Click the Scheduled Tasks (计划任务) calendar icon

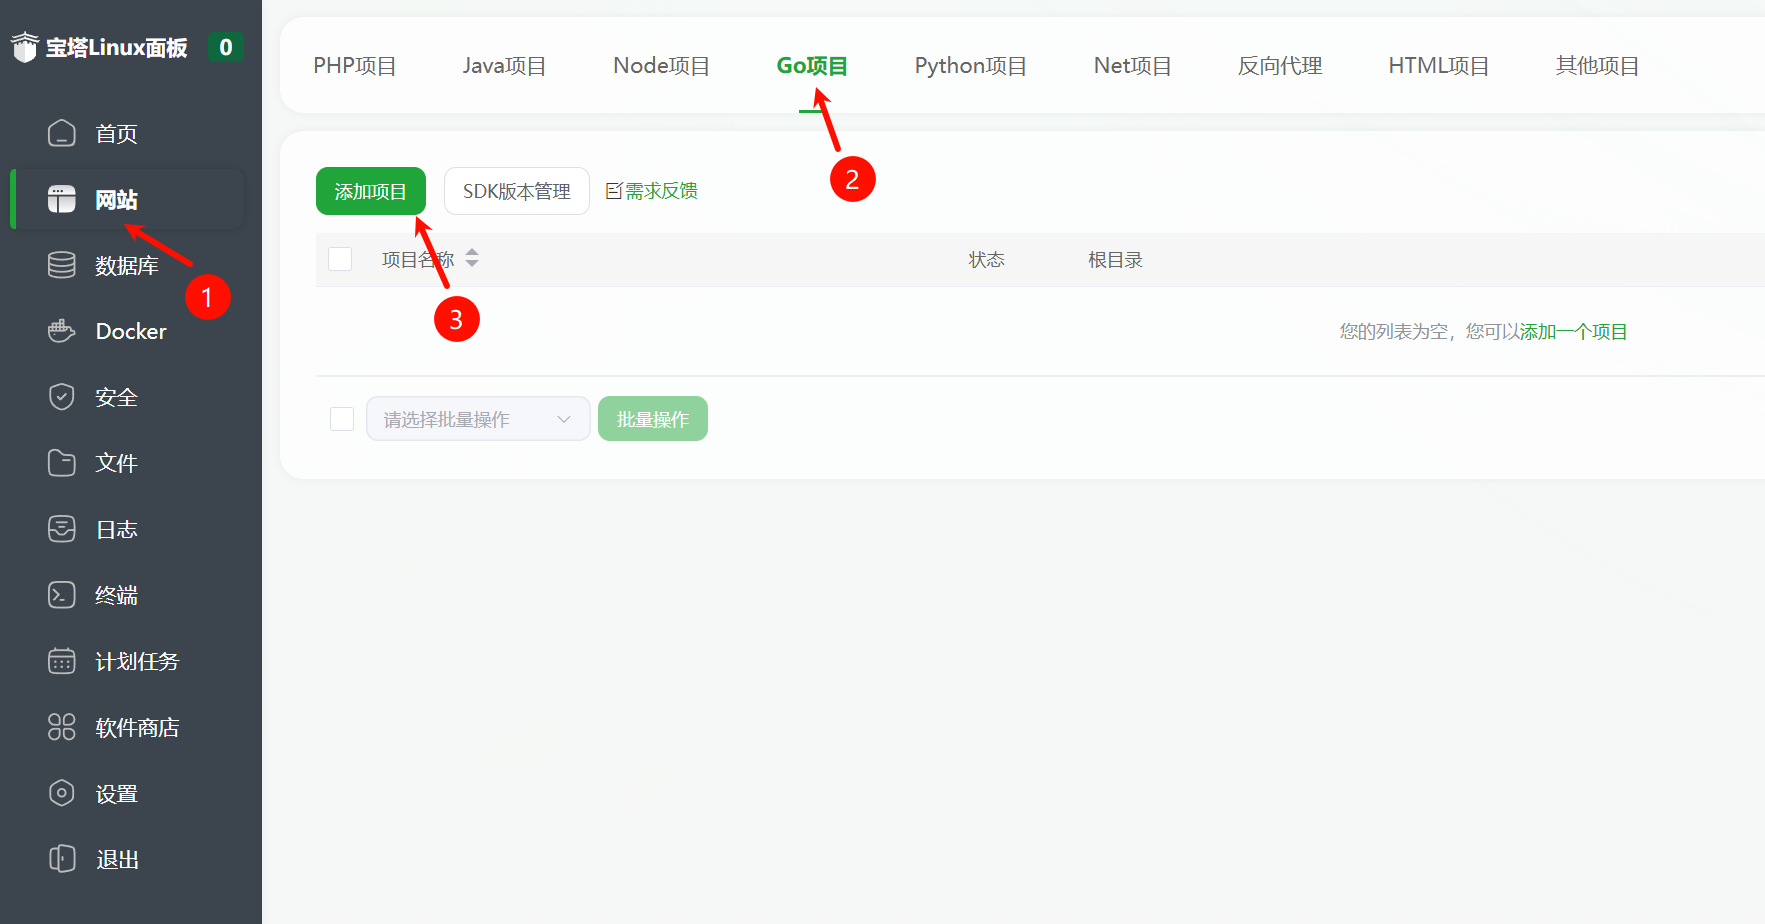click(x=62, y=661)
